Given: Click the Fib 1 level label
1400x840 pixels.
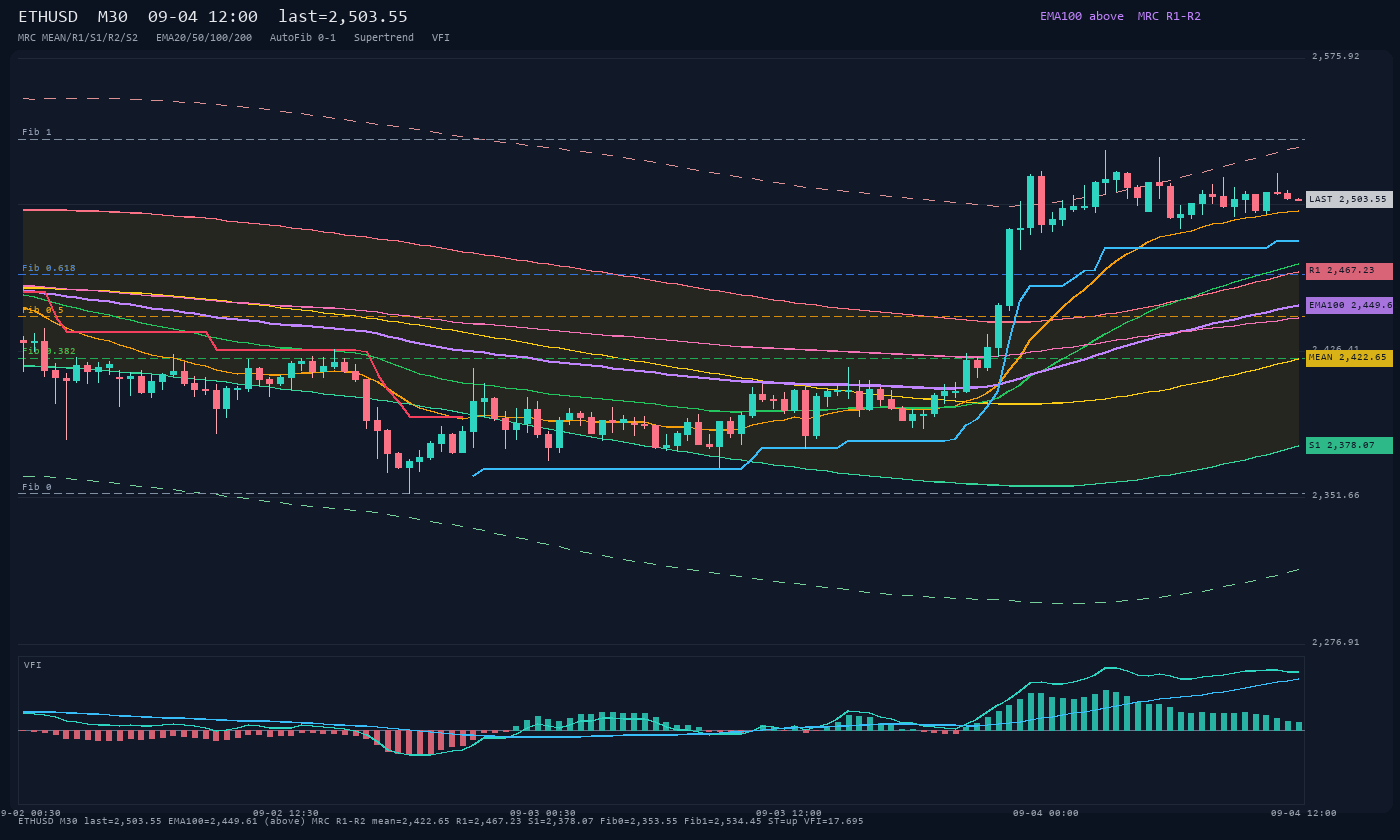Looking at the screenshot, I should [x=37, y=132].
